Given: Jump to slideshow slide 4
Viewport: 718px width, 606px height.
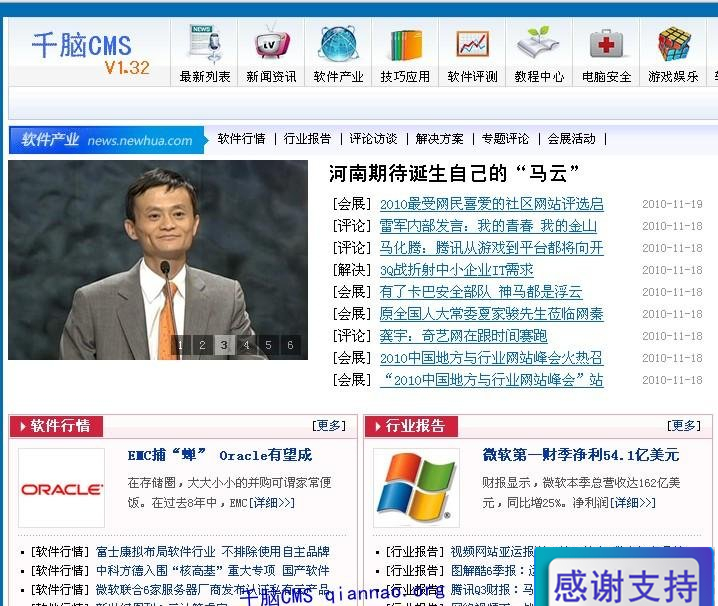Looking at the screenshot, I should pyautogui.click(x=246, y=345).
